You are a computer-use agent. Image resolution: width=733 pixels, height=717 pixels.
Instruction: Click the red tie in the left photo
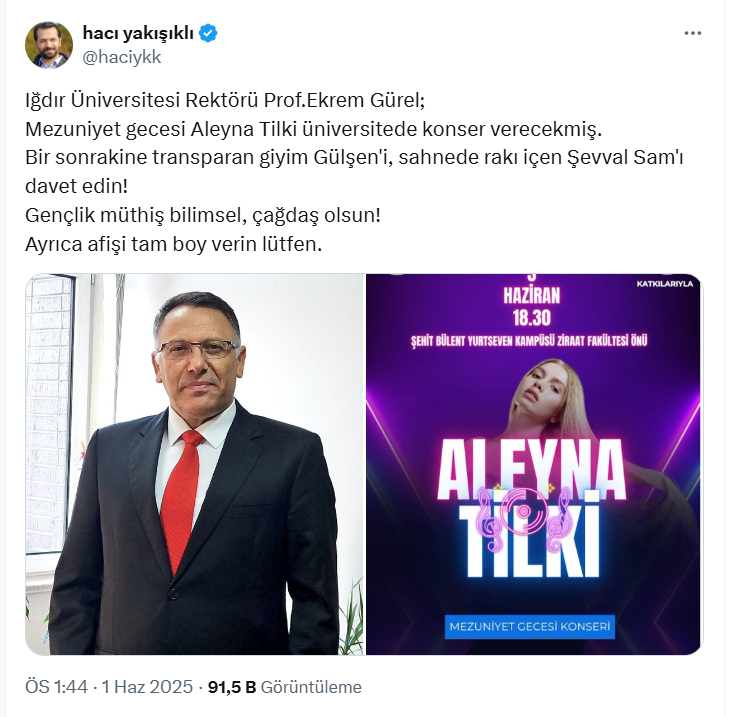[x=181, y=501]
